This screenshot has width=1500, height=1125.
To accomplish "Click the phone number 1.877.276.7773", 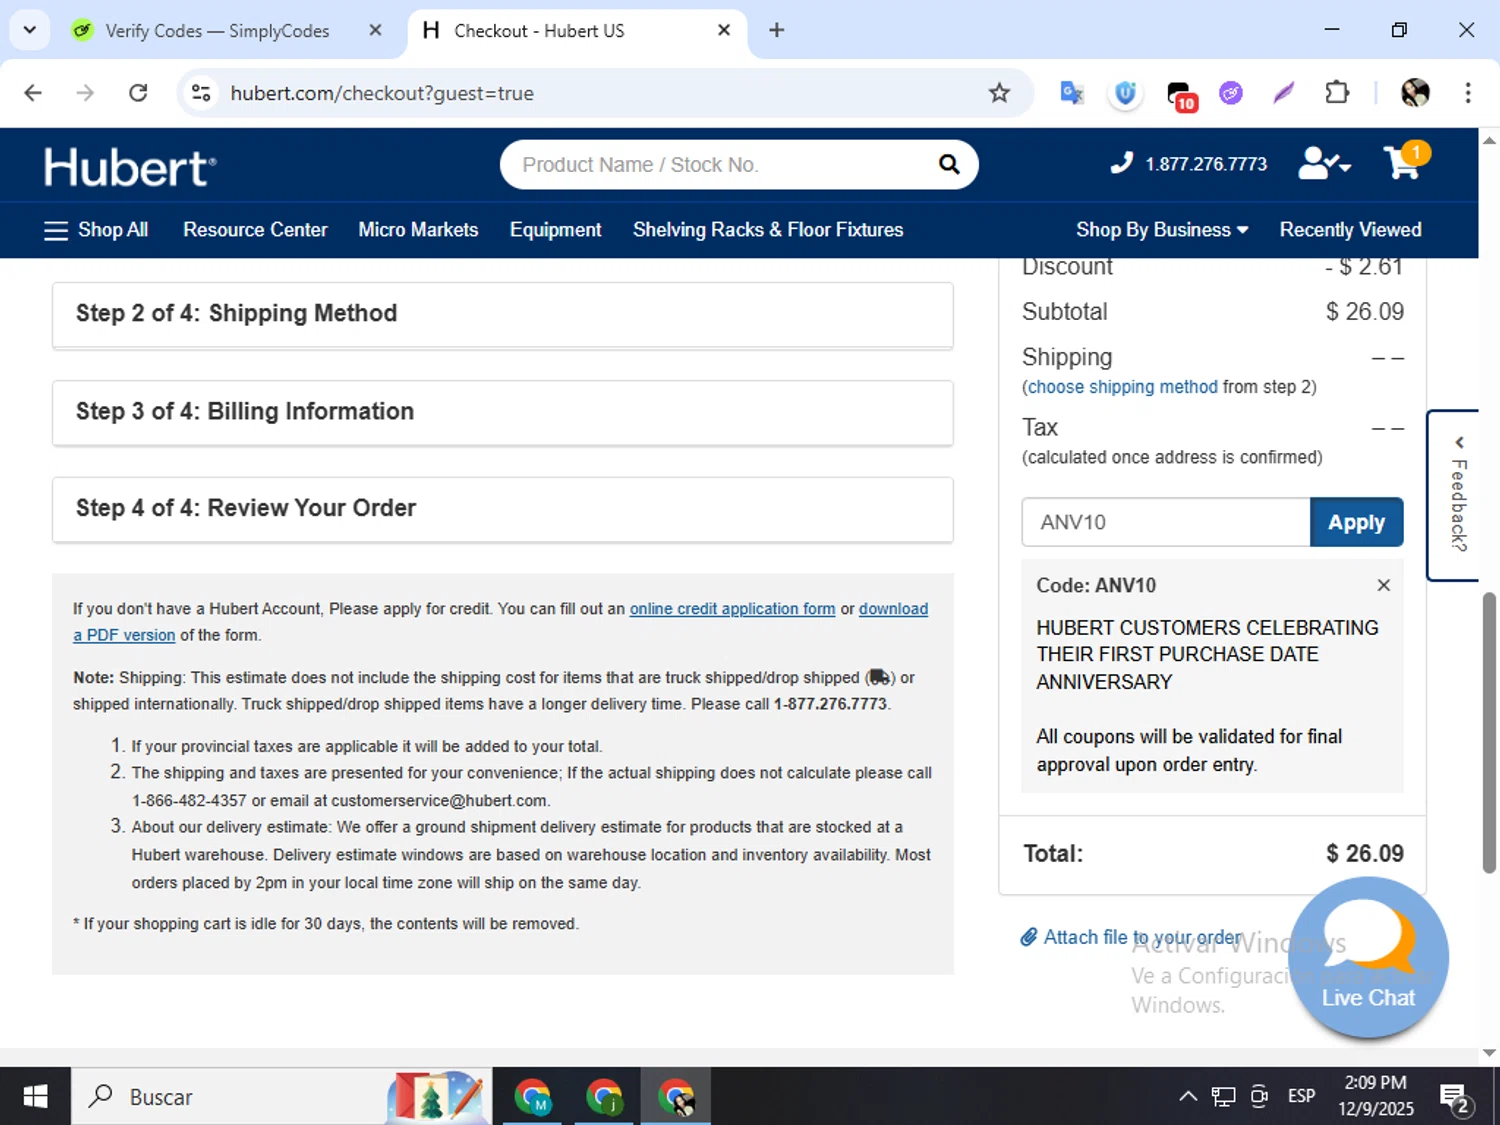I will pos(1205,164).
